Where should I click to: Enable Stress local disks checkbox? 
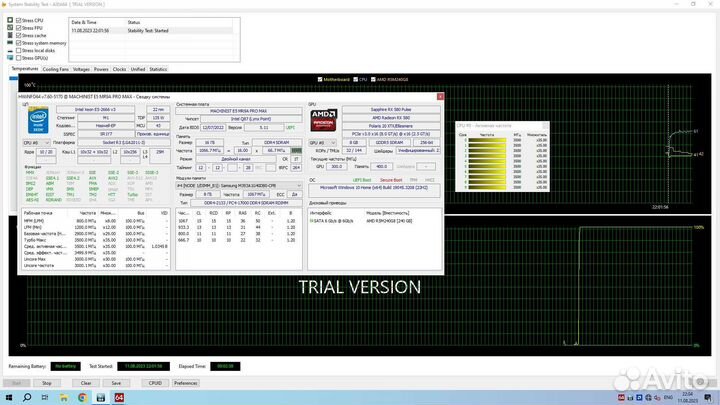pyautogui.click(x=19, y=51)
